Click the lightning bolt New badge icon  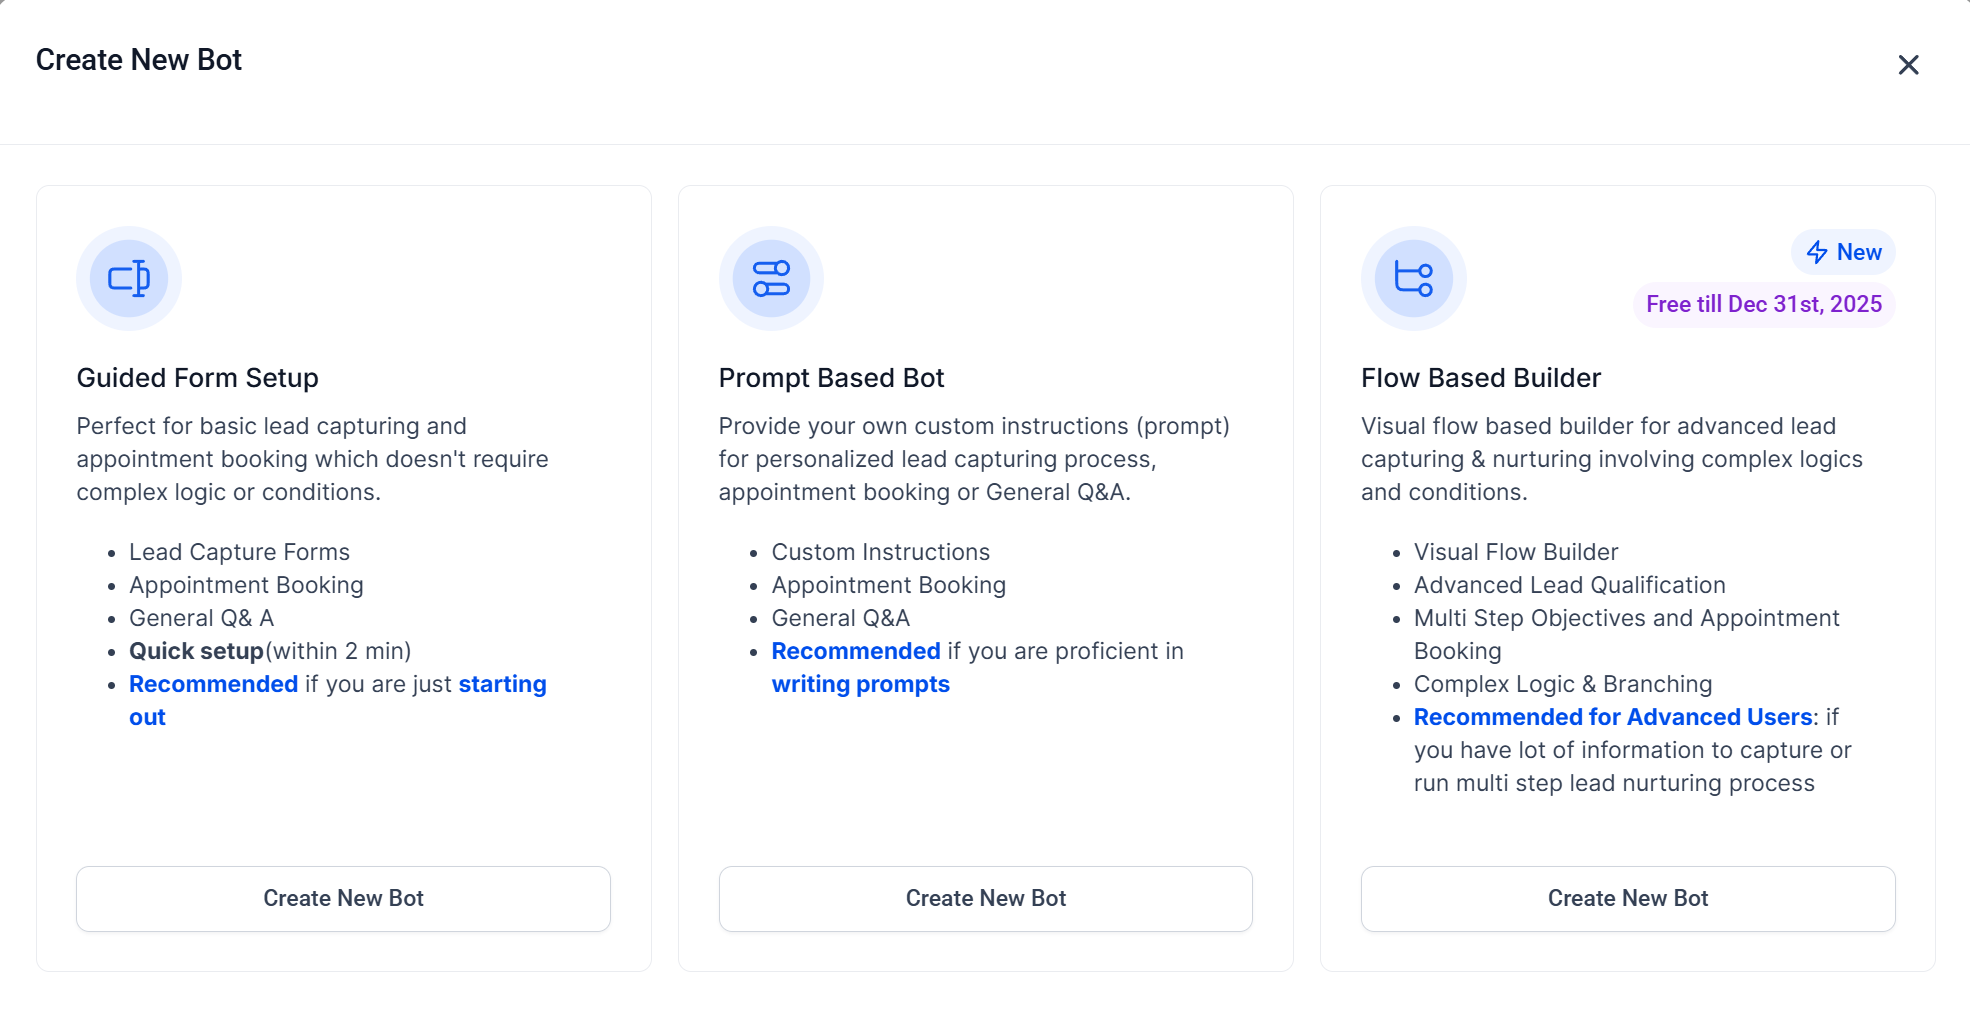click(1817, 253)
